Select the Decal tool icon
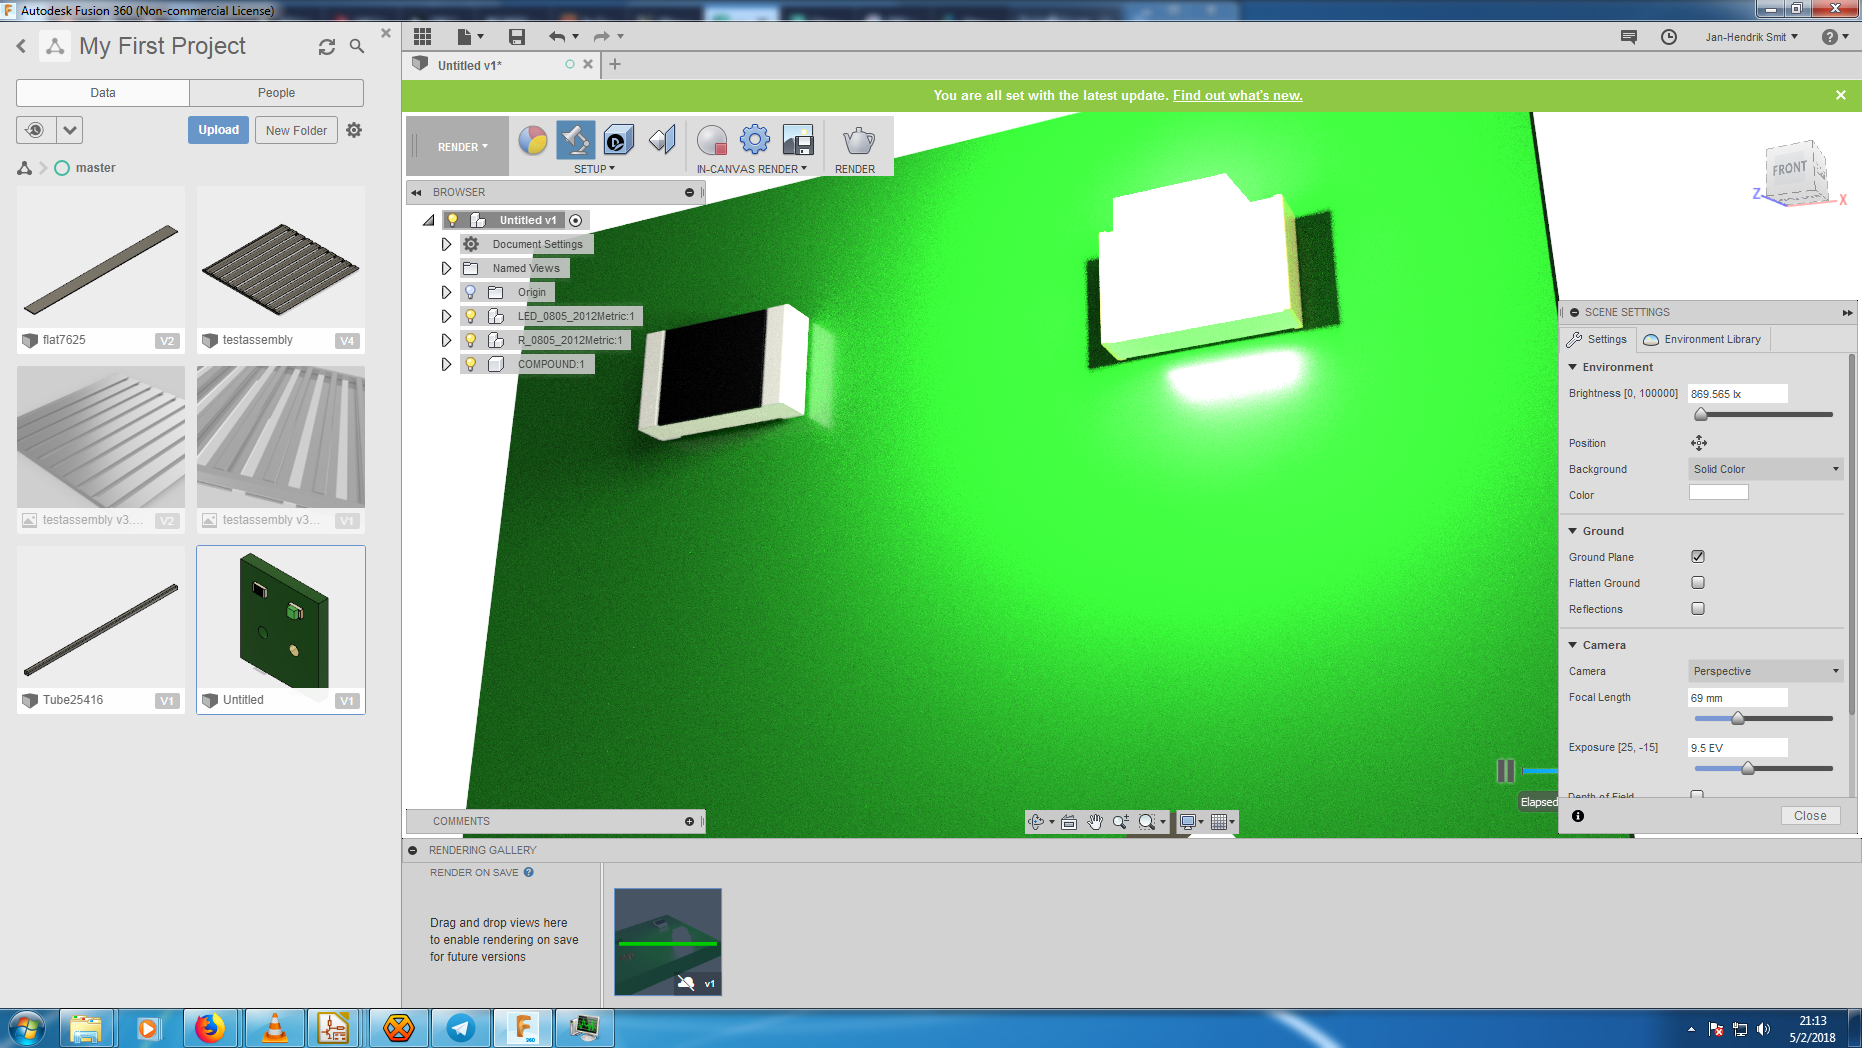The width and height of the screenshot is (1862, 1048). (618, 140)
